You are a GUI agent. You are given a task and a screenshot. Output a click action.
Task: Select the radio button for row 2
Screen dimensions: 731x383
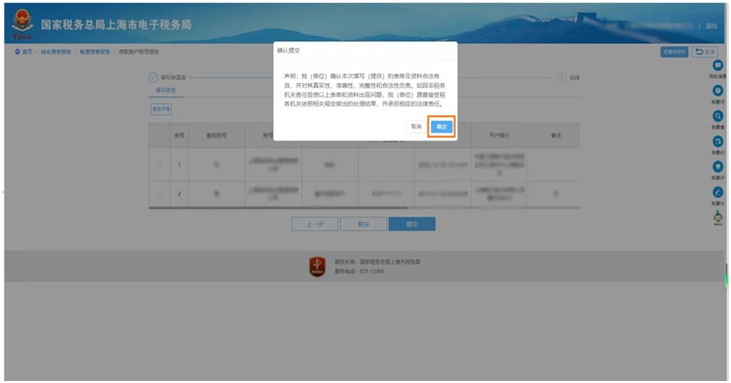(159, 194)
